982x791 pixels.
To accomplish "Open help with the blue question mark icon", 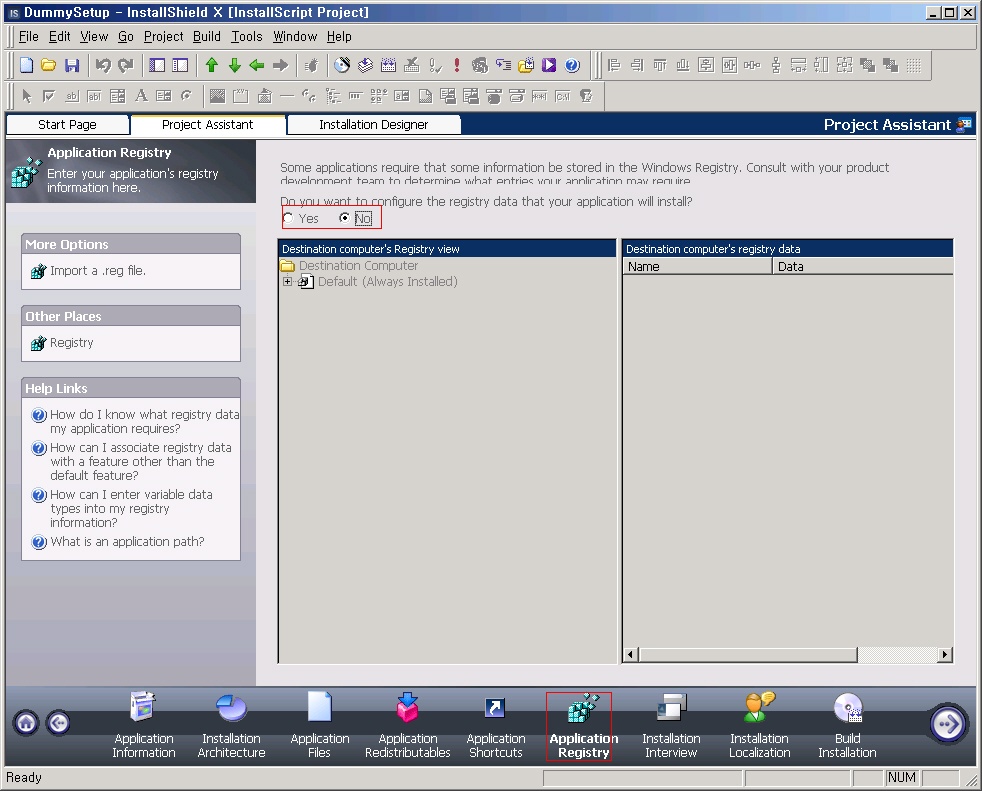I will pos(572,65).
